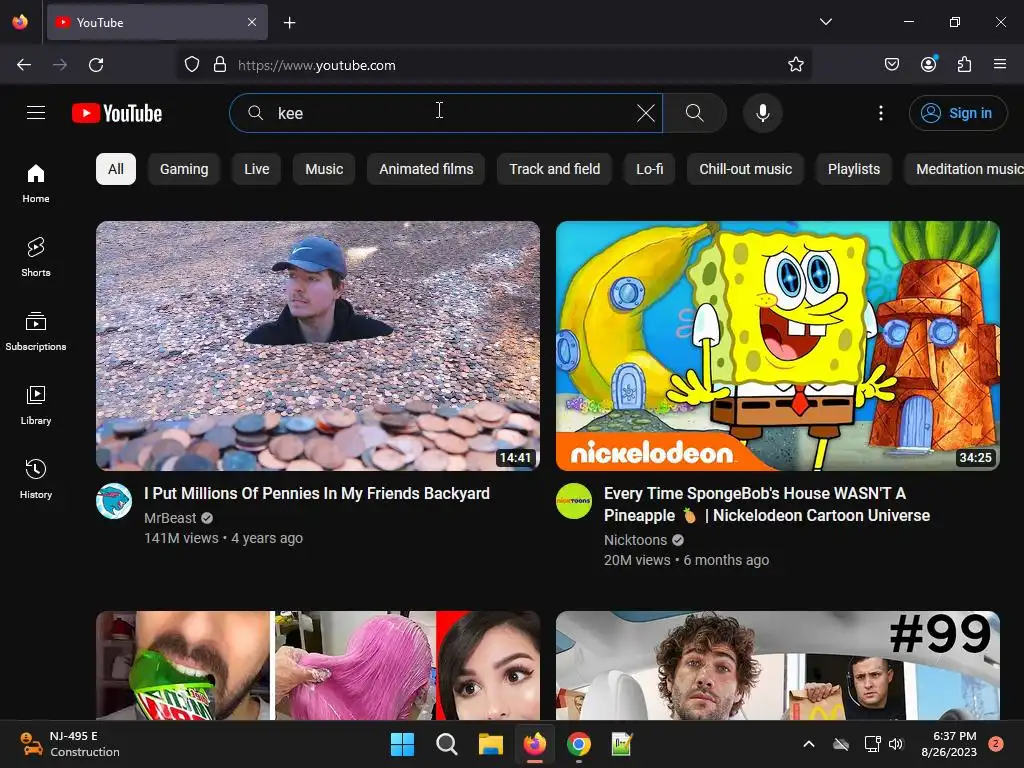Open the Firefox account icon
The height and width of the screenshot is (768, 1024).
tap(928, 65)
